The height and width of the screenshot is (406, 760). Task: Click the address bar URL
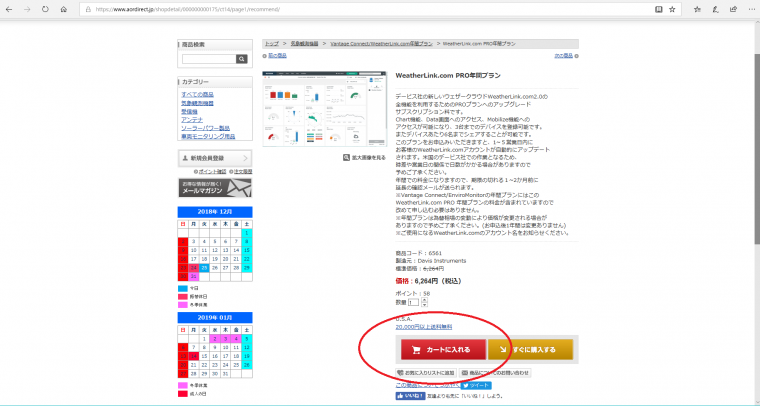coord(188,9)
